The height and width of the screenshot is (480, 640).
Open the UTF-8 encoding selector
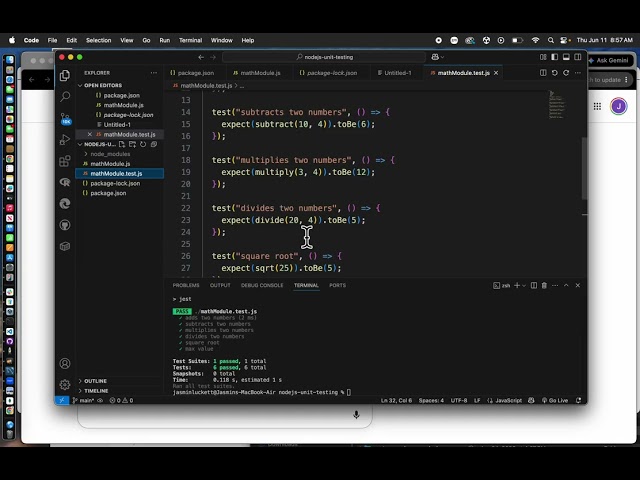[459, 400]
